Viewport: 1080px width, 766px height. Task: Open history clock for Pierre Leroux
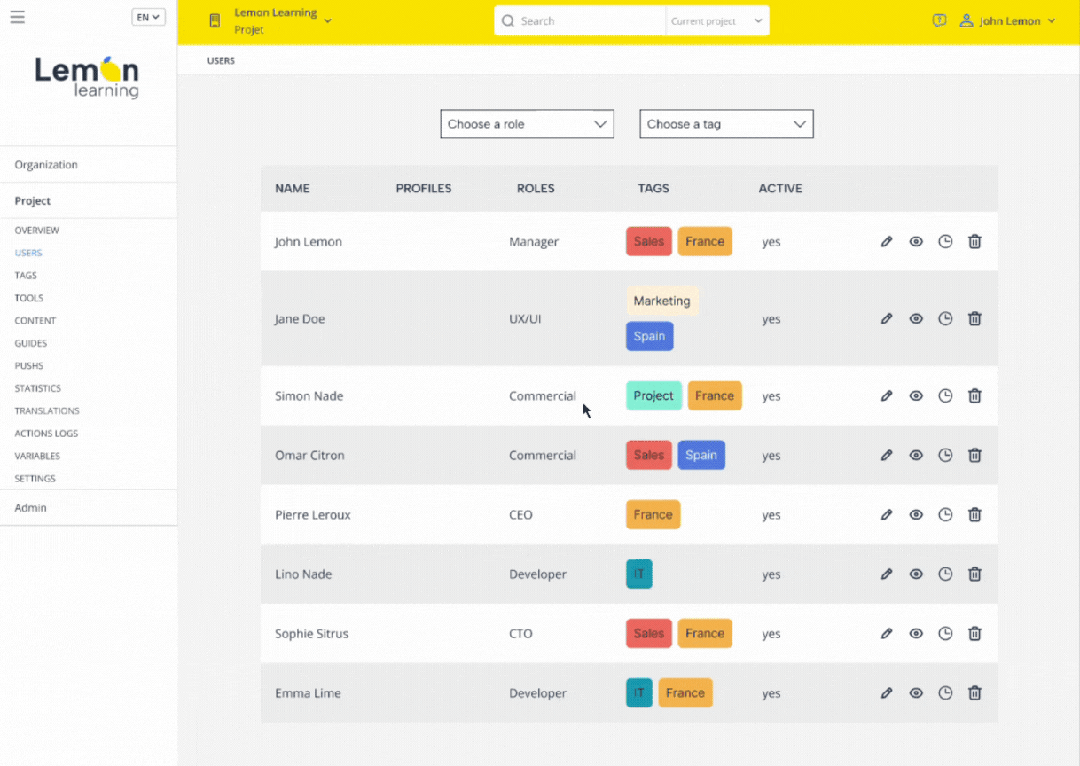point(945,515)
